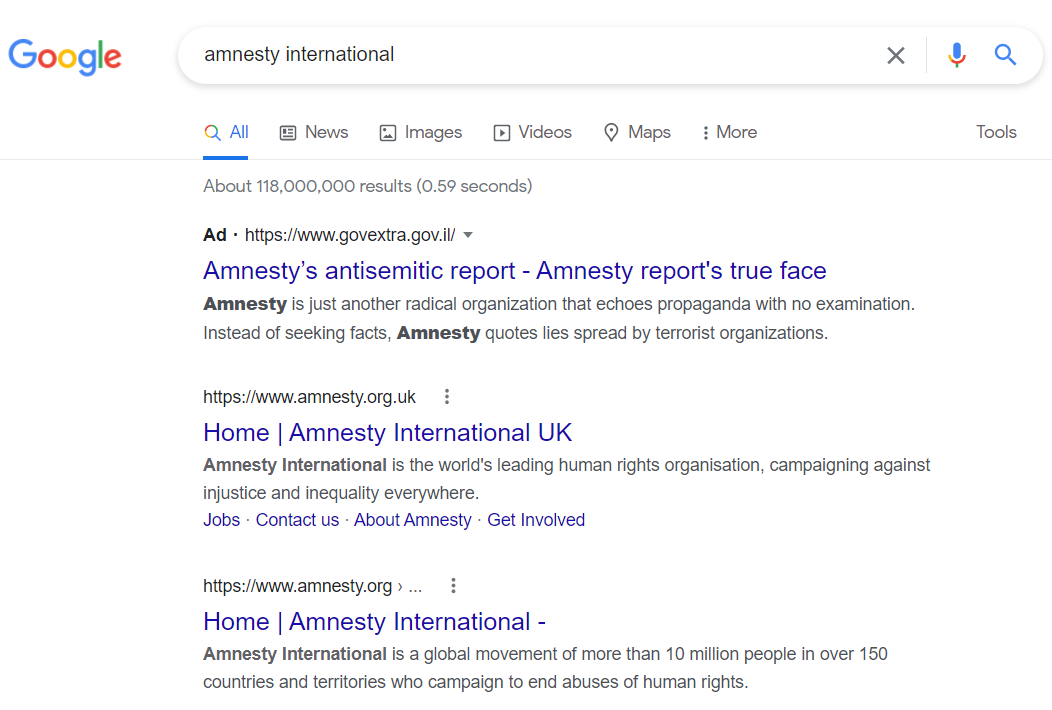Open Maps search via its pin icon
Screen dimensions: 1052x710
(611, 131)
